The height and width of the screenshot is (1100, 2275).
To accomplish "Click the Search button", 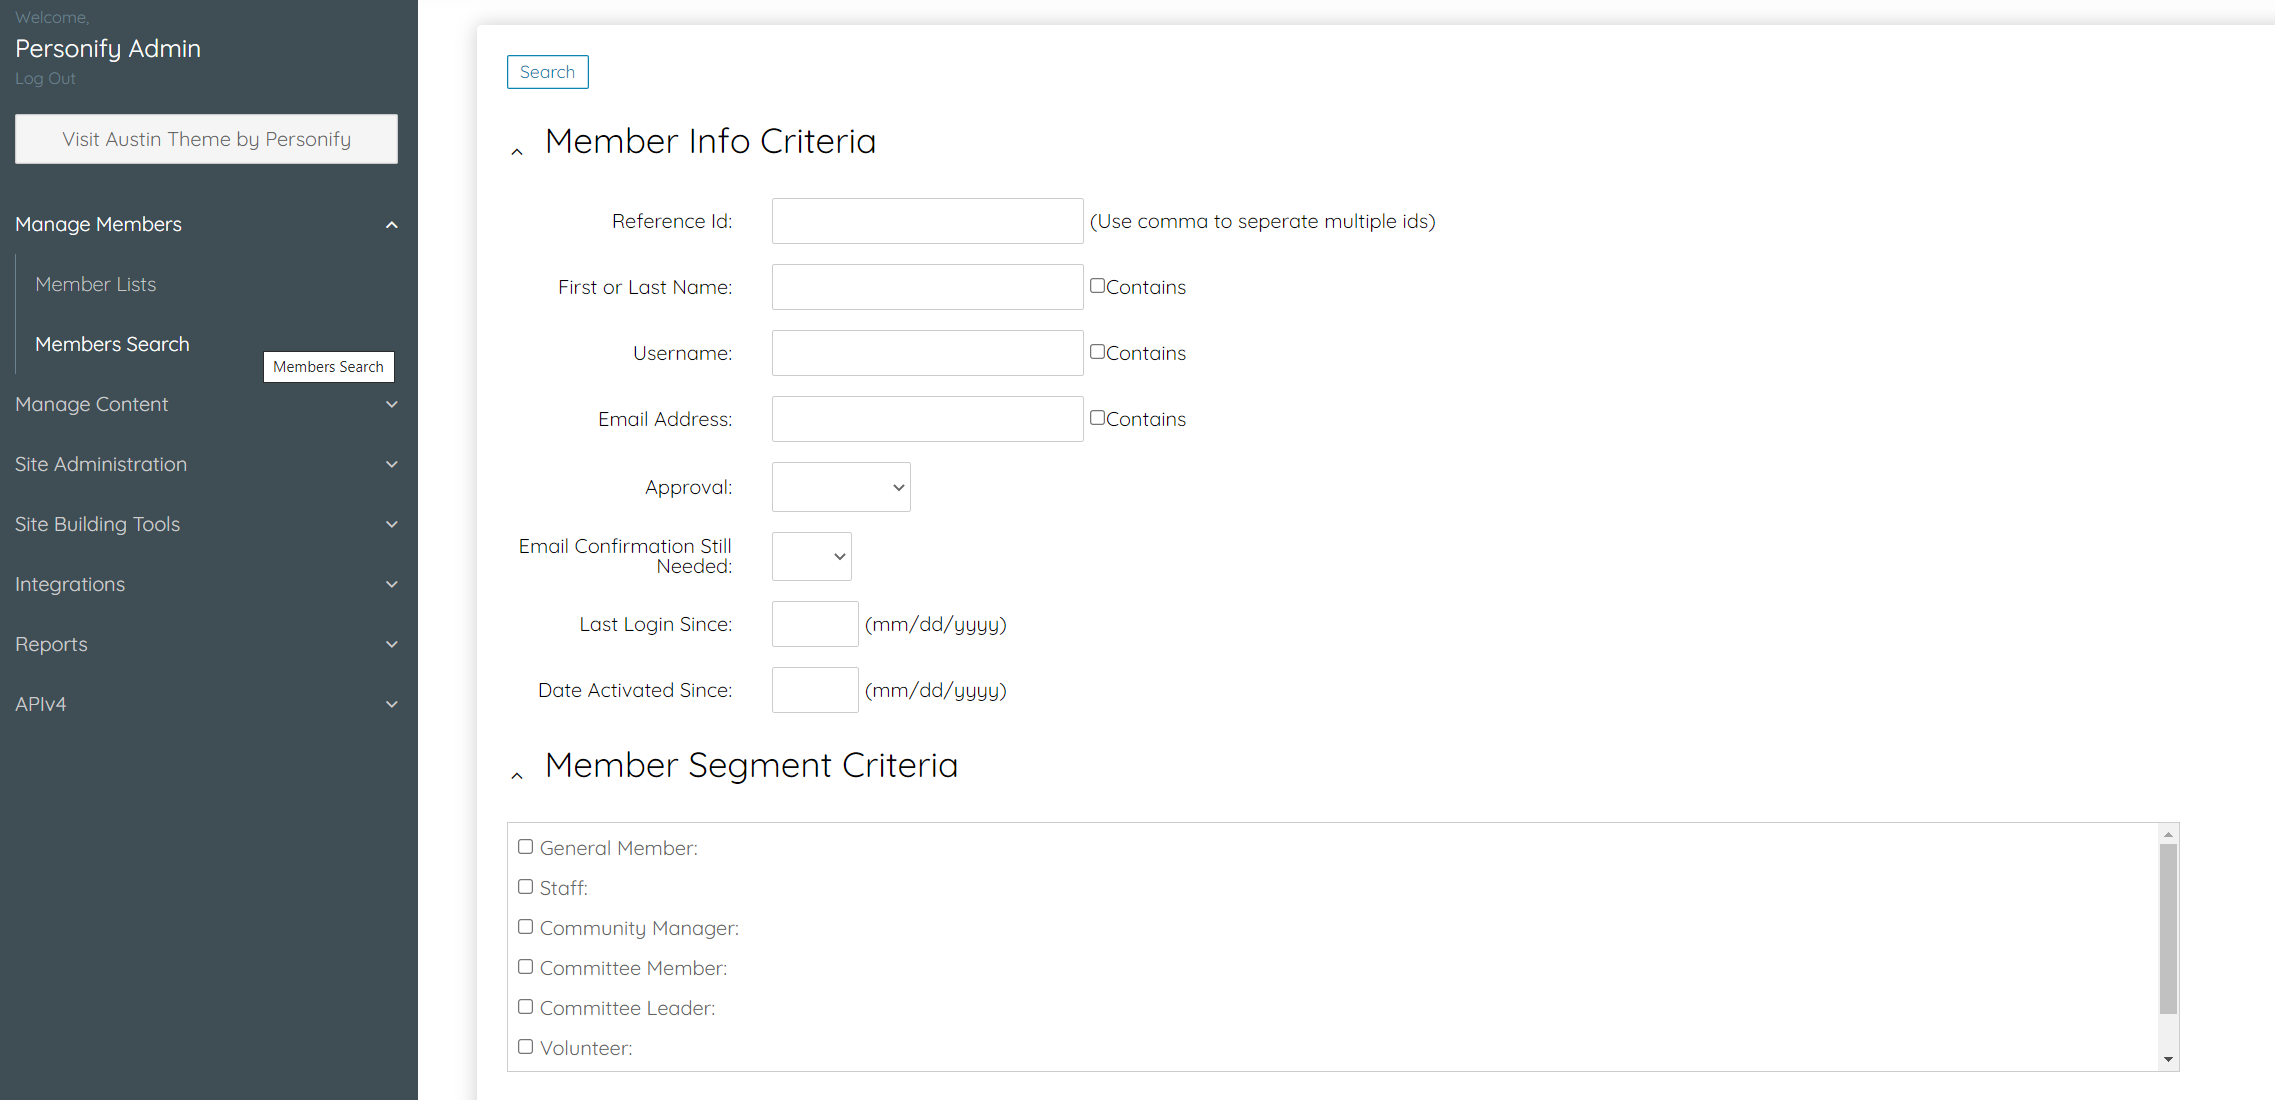I will (x=547, y=72).
